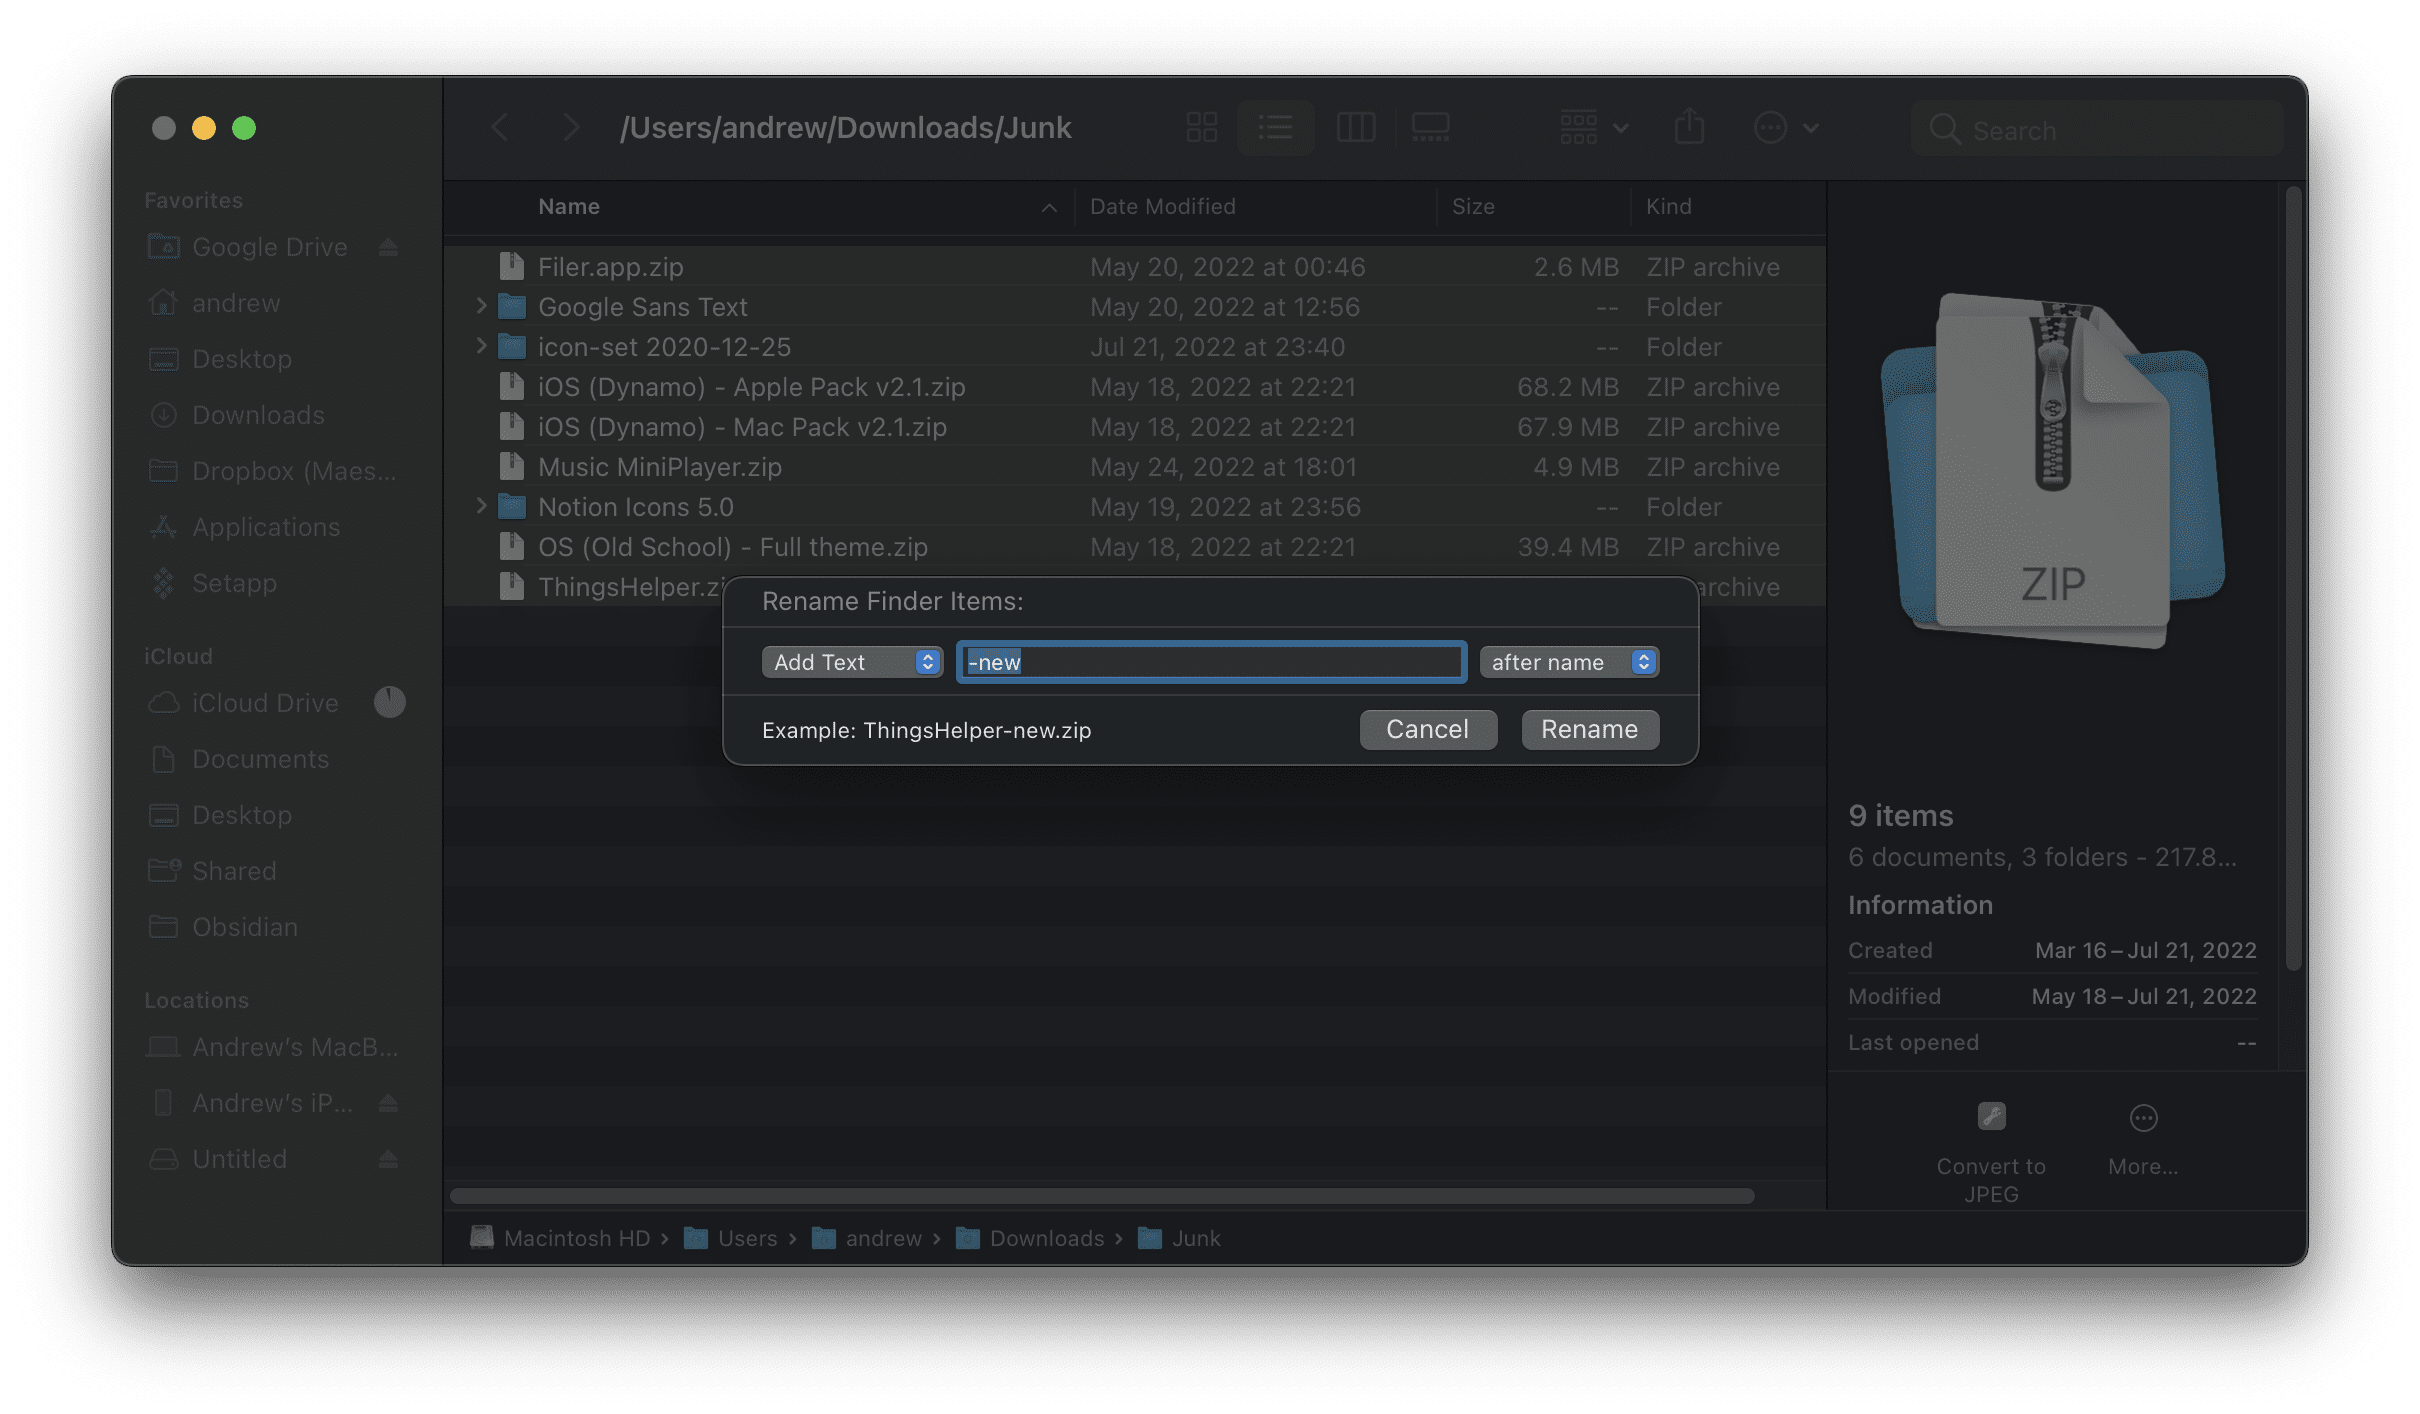Image resolution: width=2420 pixels, height=1414 pixels.
Task: Click the iCloud Drive storage progress indicator
Action: (390, 702)
